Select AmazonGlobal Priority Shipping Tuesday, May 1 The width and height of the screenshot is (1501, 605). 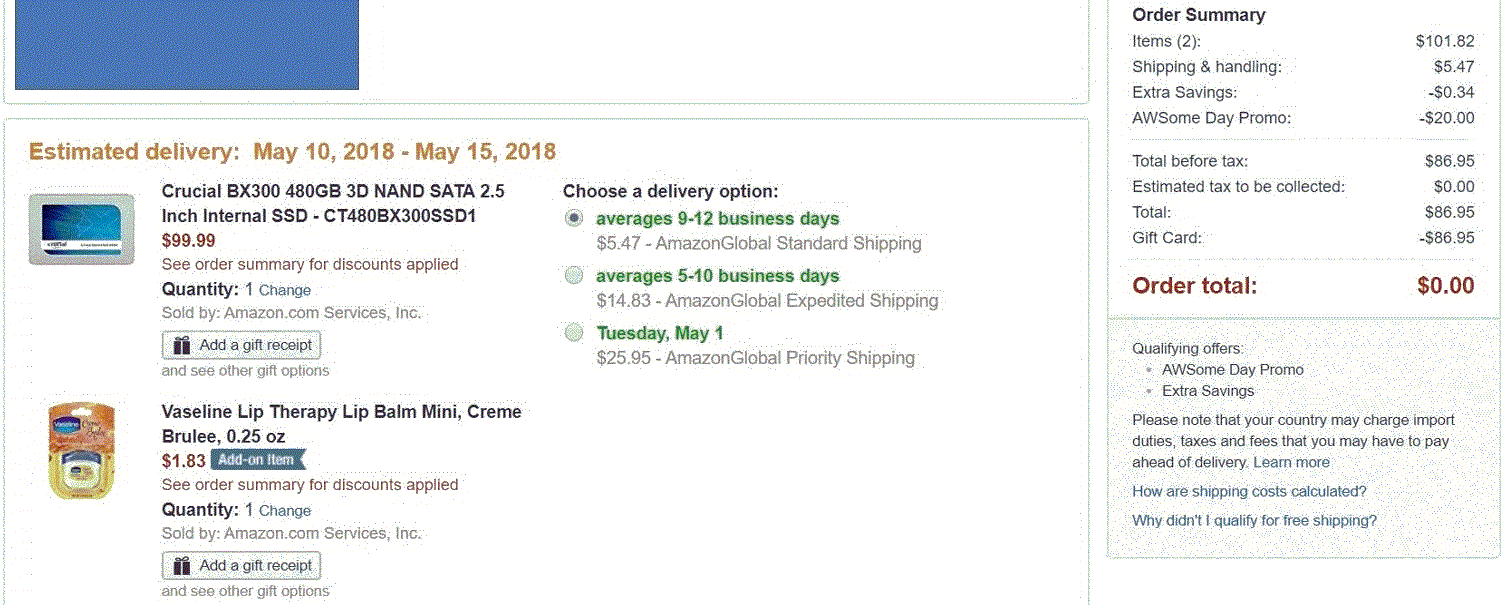pos(574,332)
